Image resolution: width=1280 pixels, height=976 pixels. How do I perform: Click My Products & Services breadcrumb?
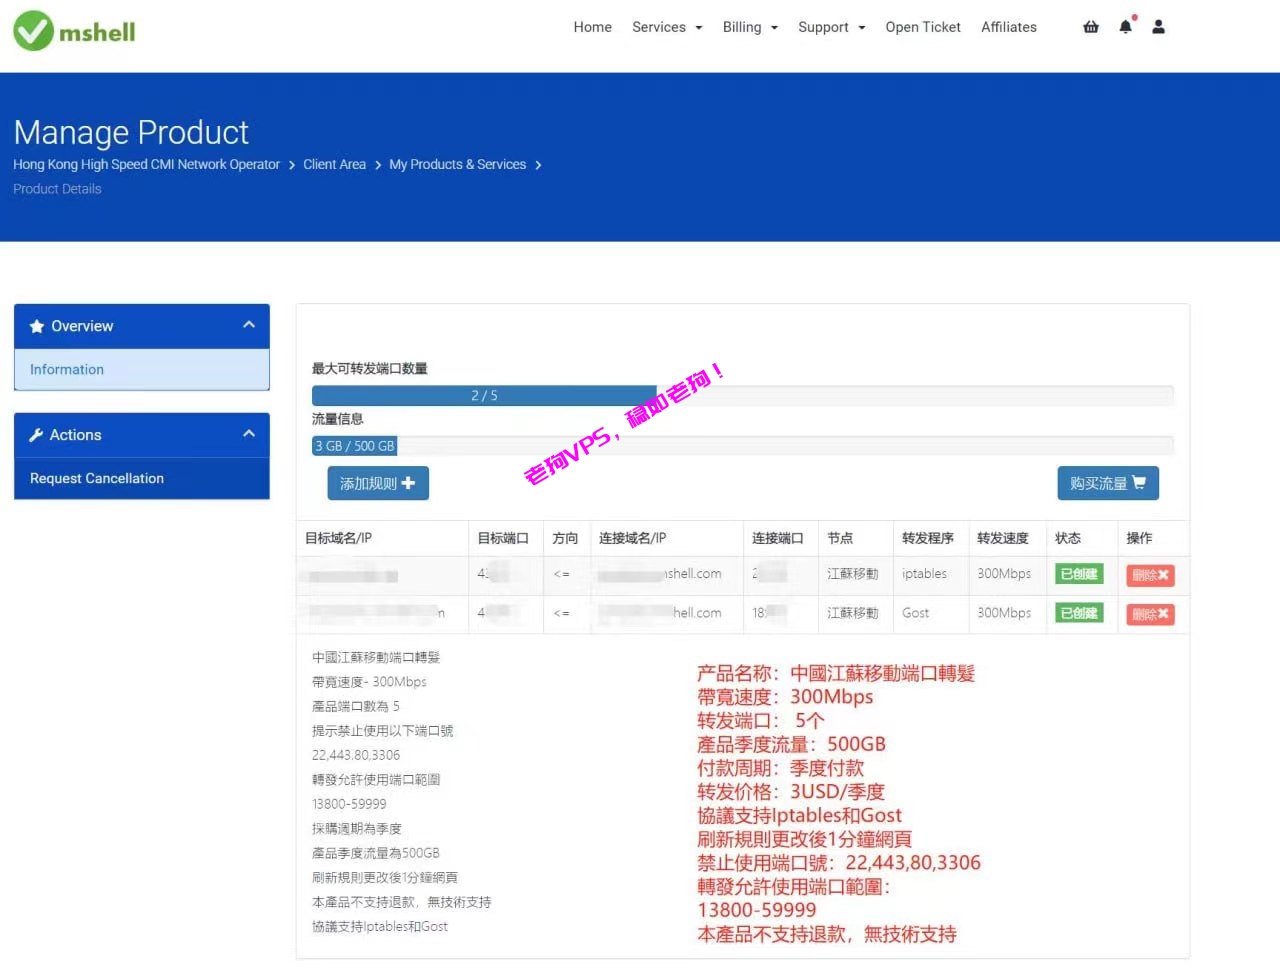click(458, 164)
